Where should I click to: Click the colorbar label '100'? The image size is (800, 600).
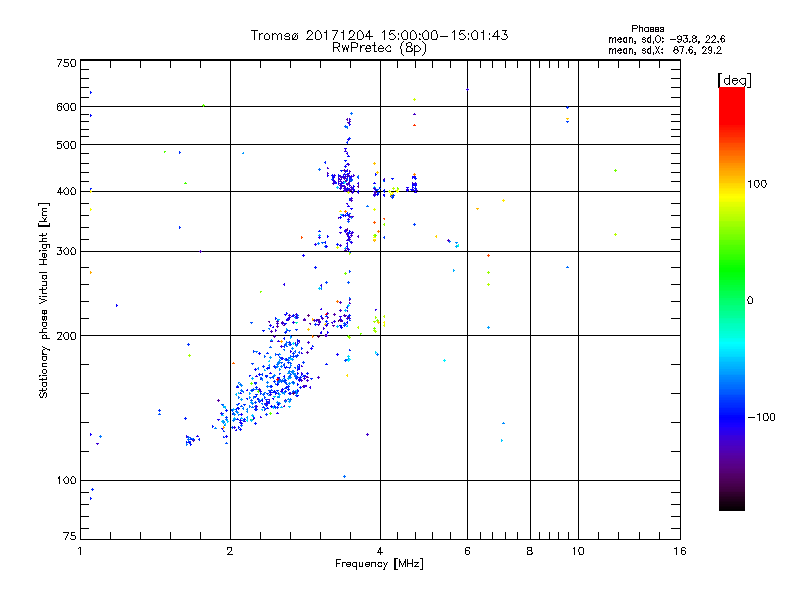pyautogui.click(x=757, y=184)
